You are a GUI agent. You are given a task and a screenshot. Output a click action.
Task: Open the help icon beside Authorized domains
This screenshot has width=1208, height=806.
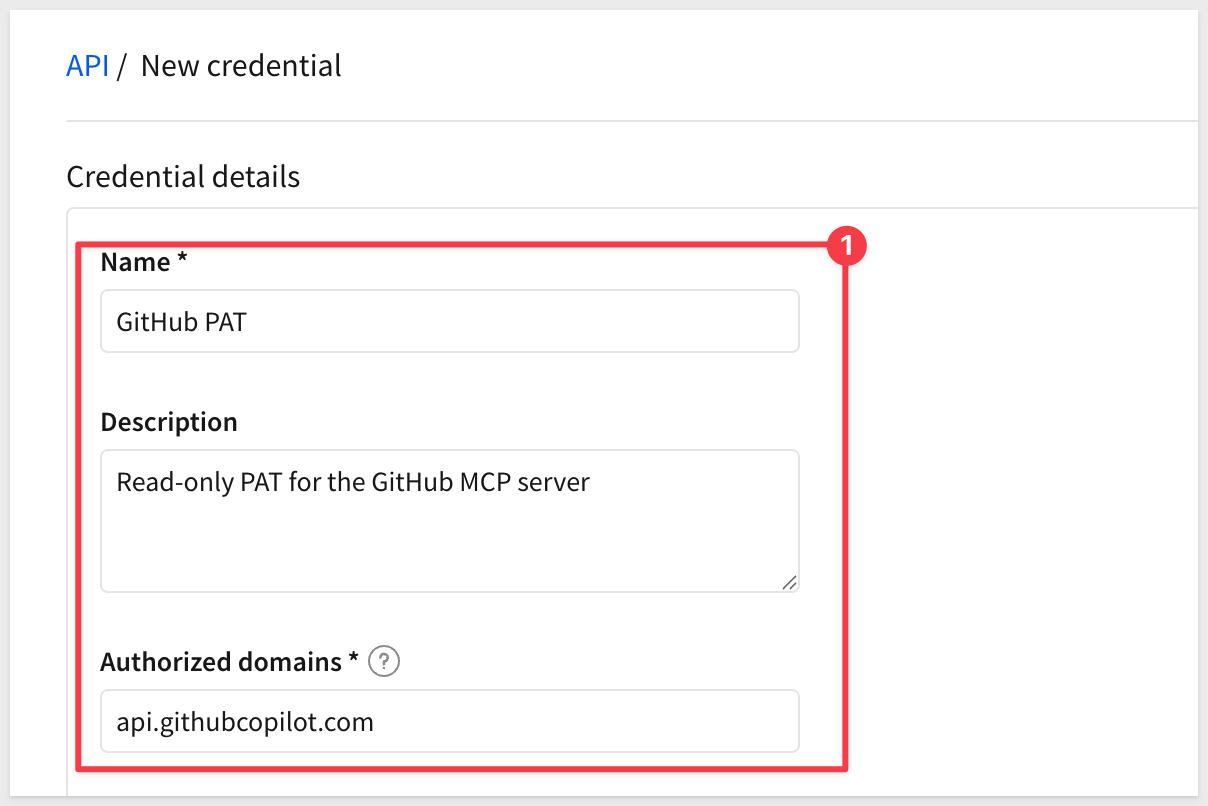[x=384, y=662]
